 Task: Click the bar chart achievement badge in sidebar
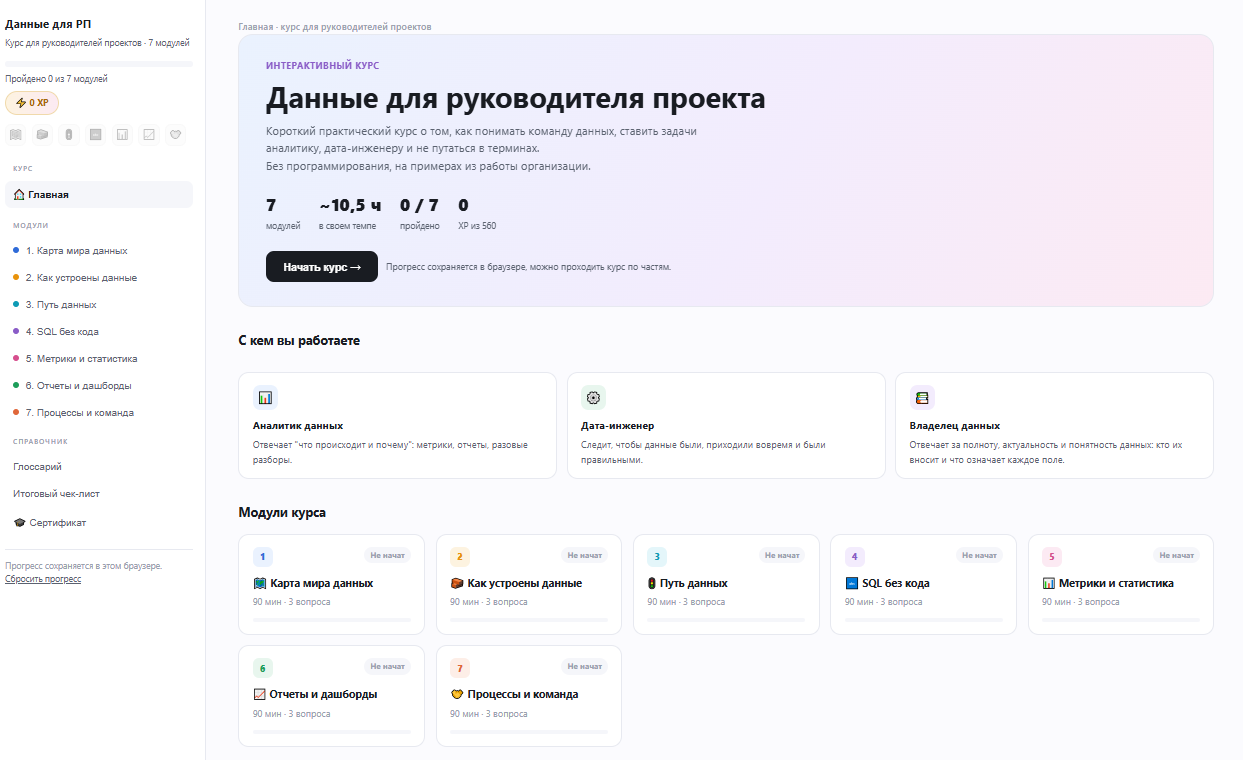point(122,134)
